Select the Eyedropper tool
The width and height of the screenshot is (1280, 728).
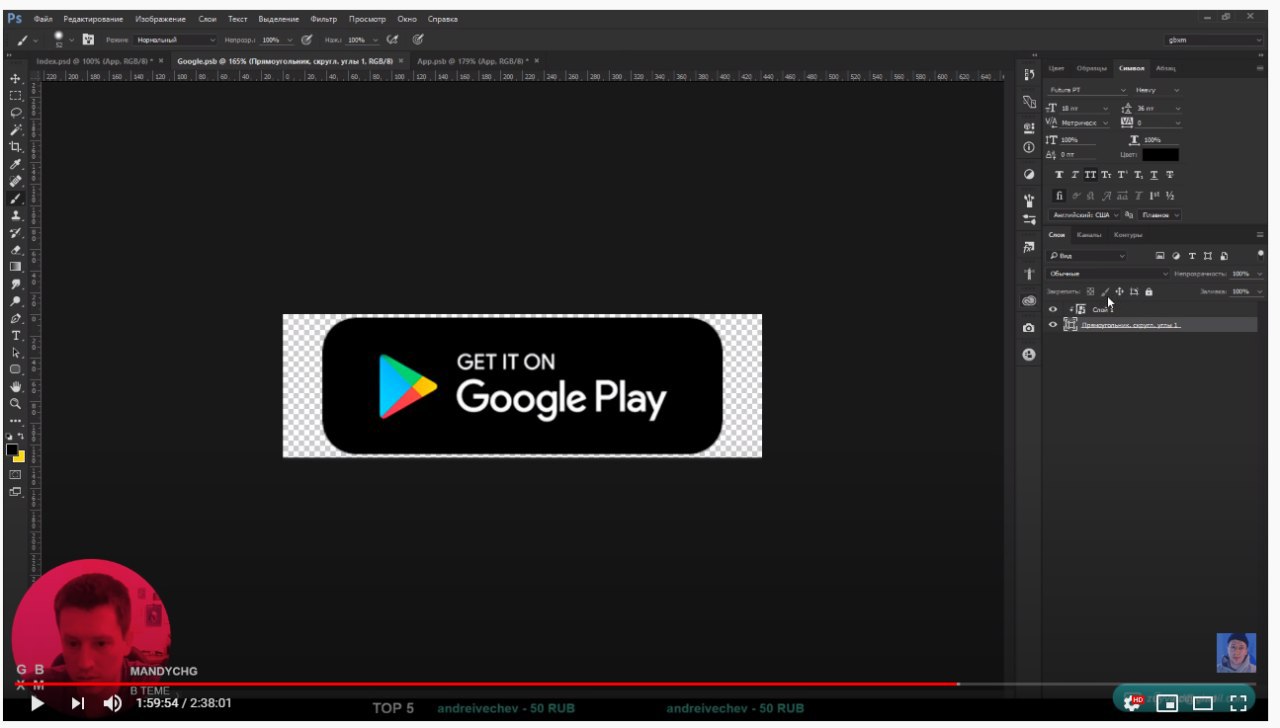(x=15, y=164)
